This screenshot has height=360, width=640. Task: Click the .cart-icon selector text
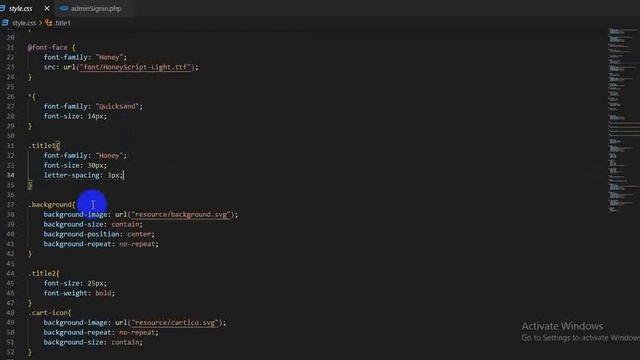click(48, 313)
